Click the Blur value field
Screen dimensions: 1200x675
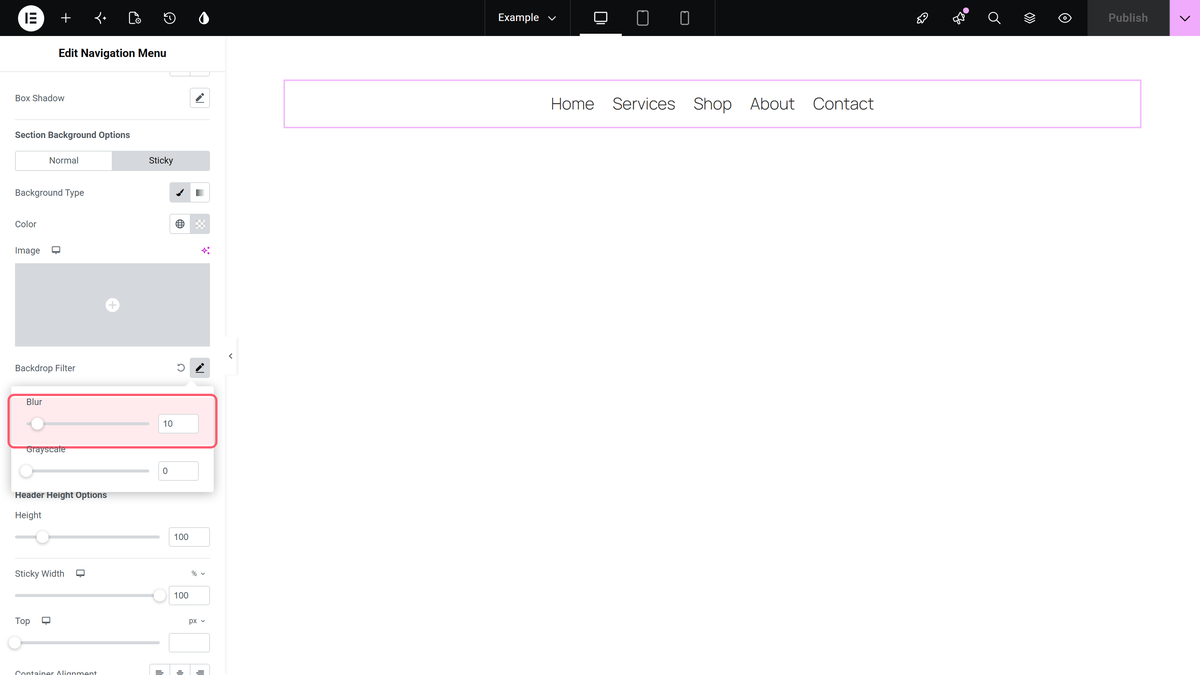click(178, 424)
